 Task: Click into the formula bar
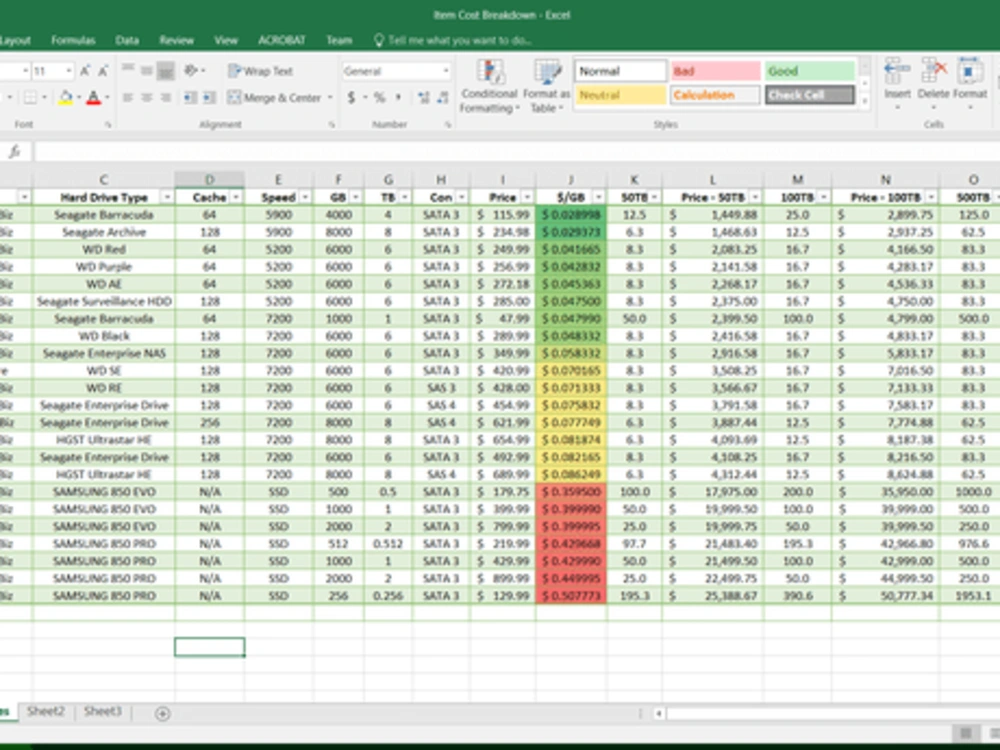point(517,152)
